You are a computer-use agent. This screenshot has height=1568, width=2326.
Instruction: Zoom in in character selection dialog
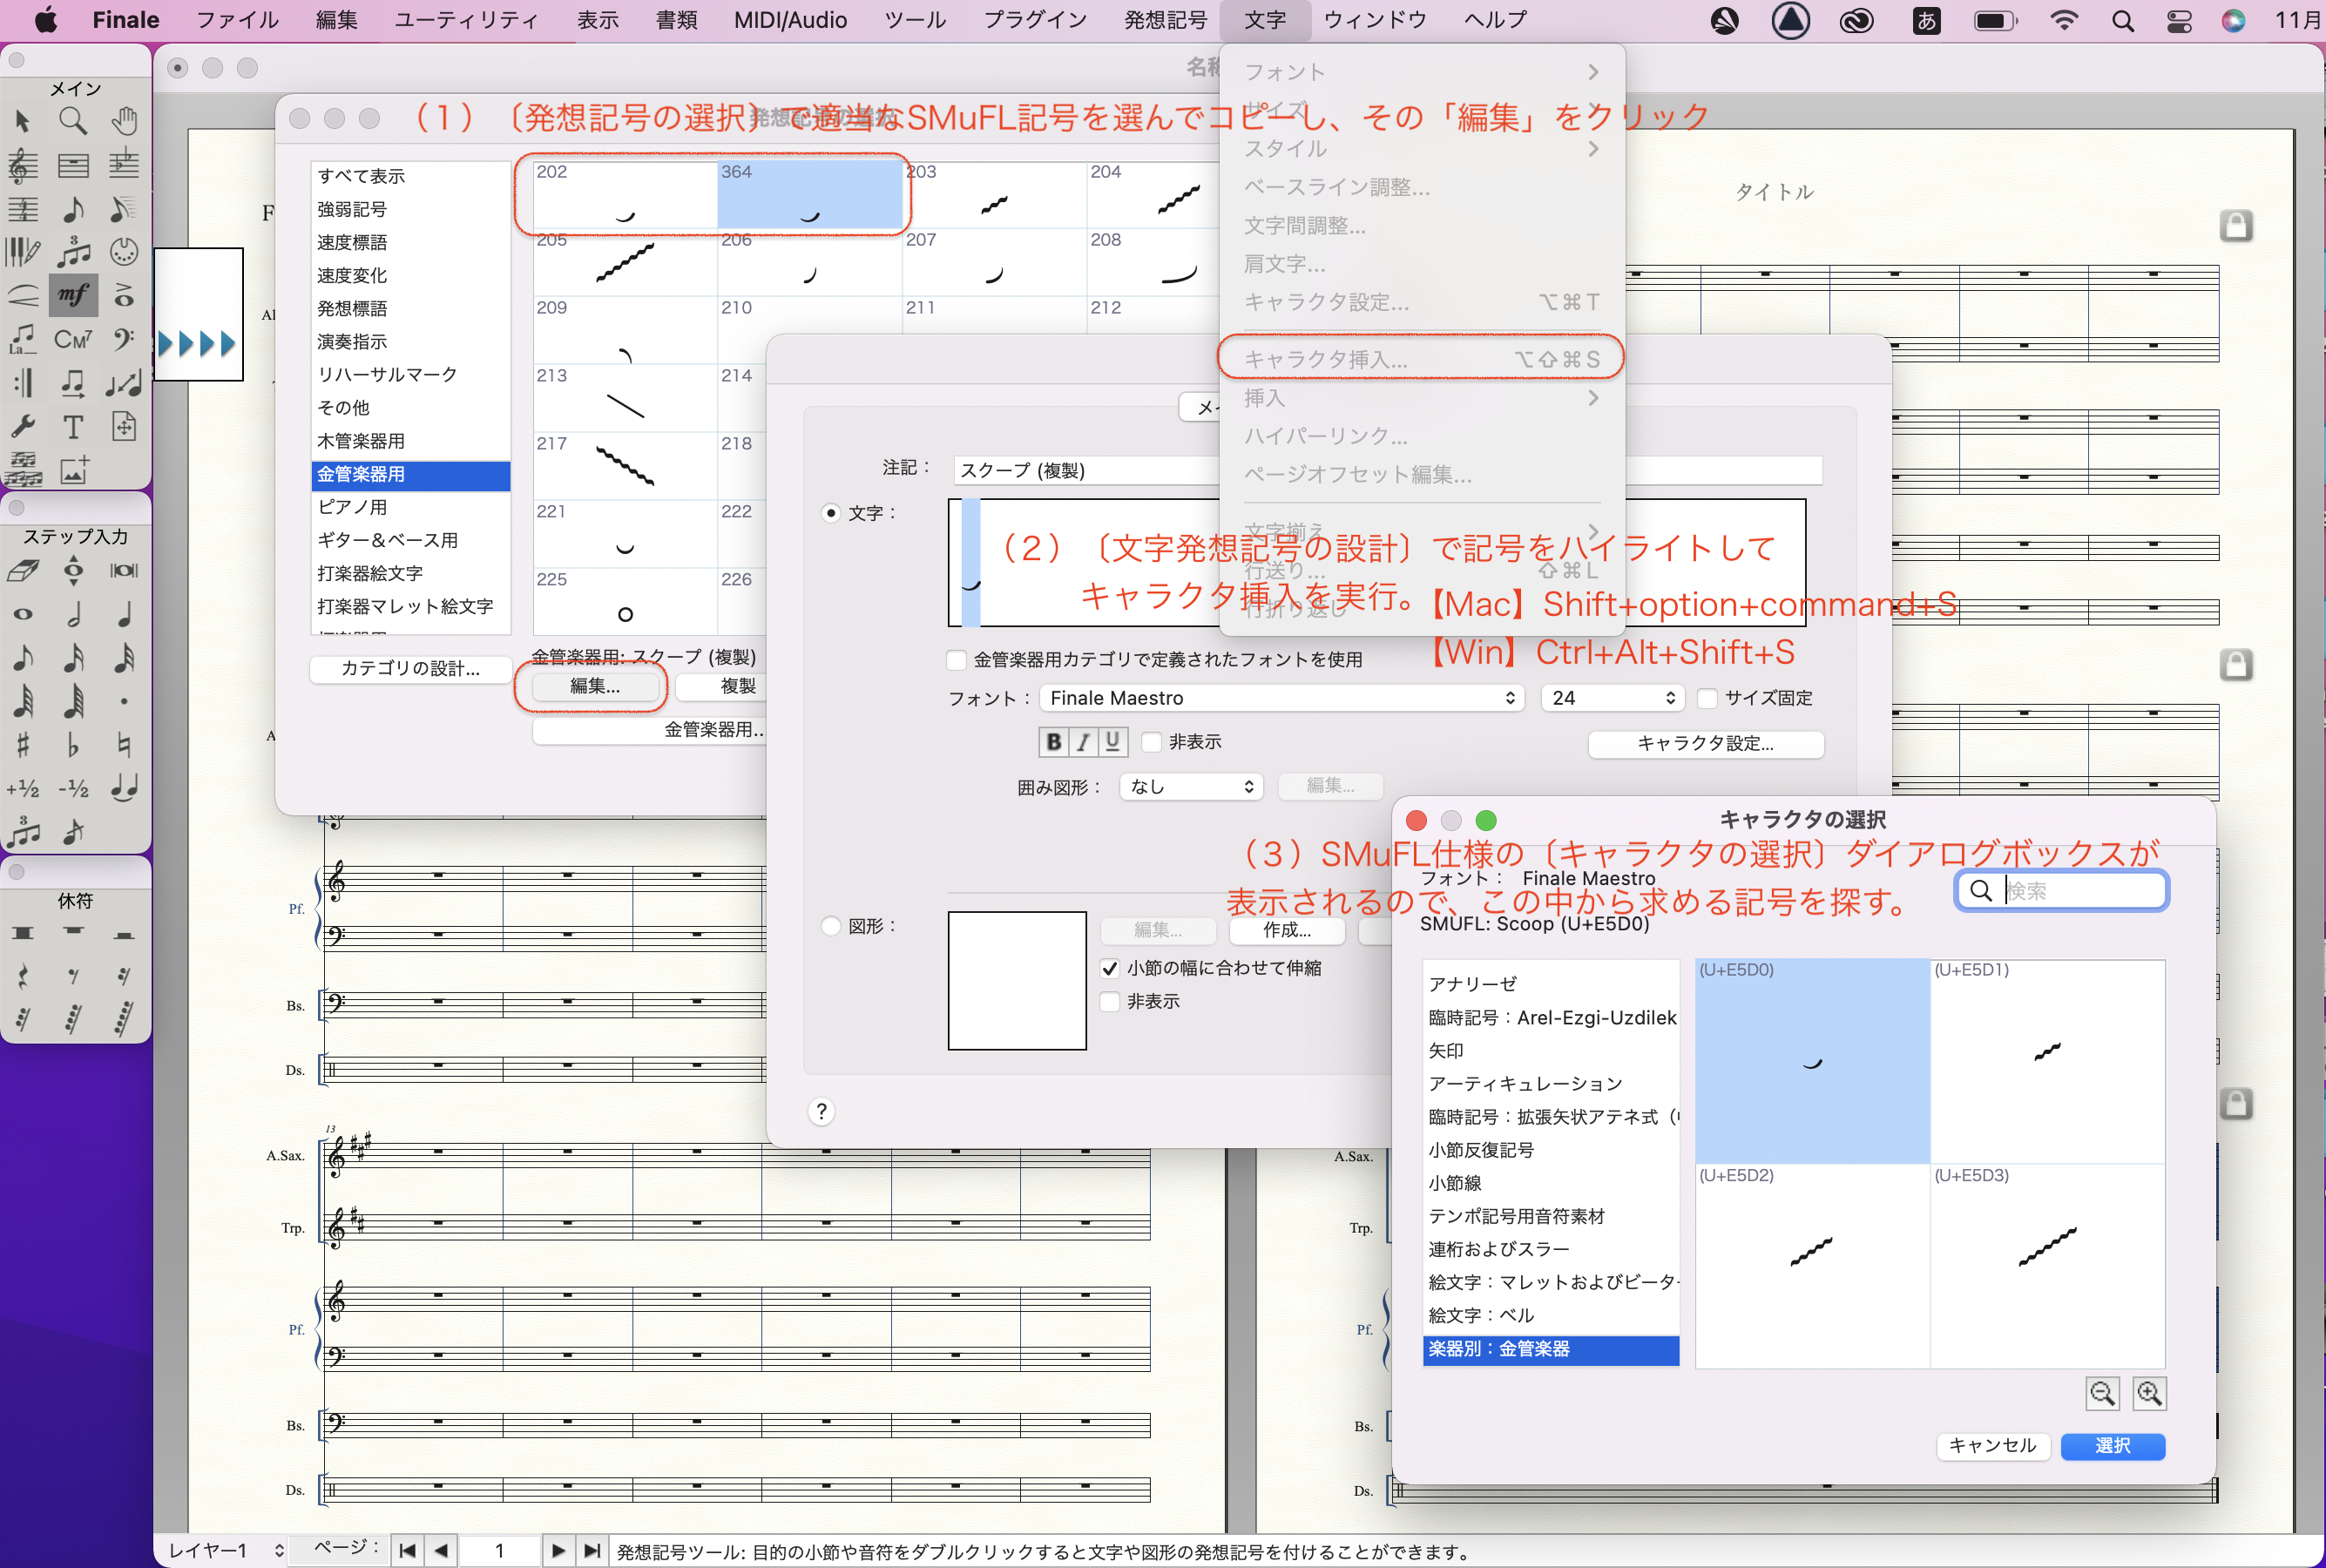2149,1393
